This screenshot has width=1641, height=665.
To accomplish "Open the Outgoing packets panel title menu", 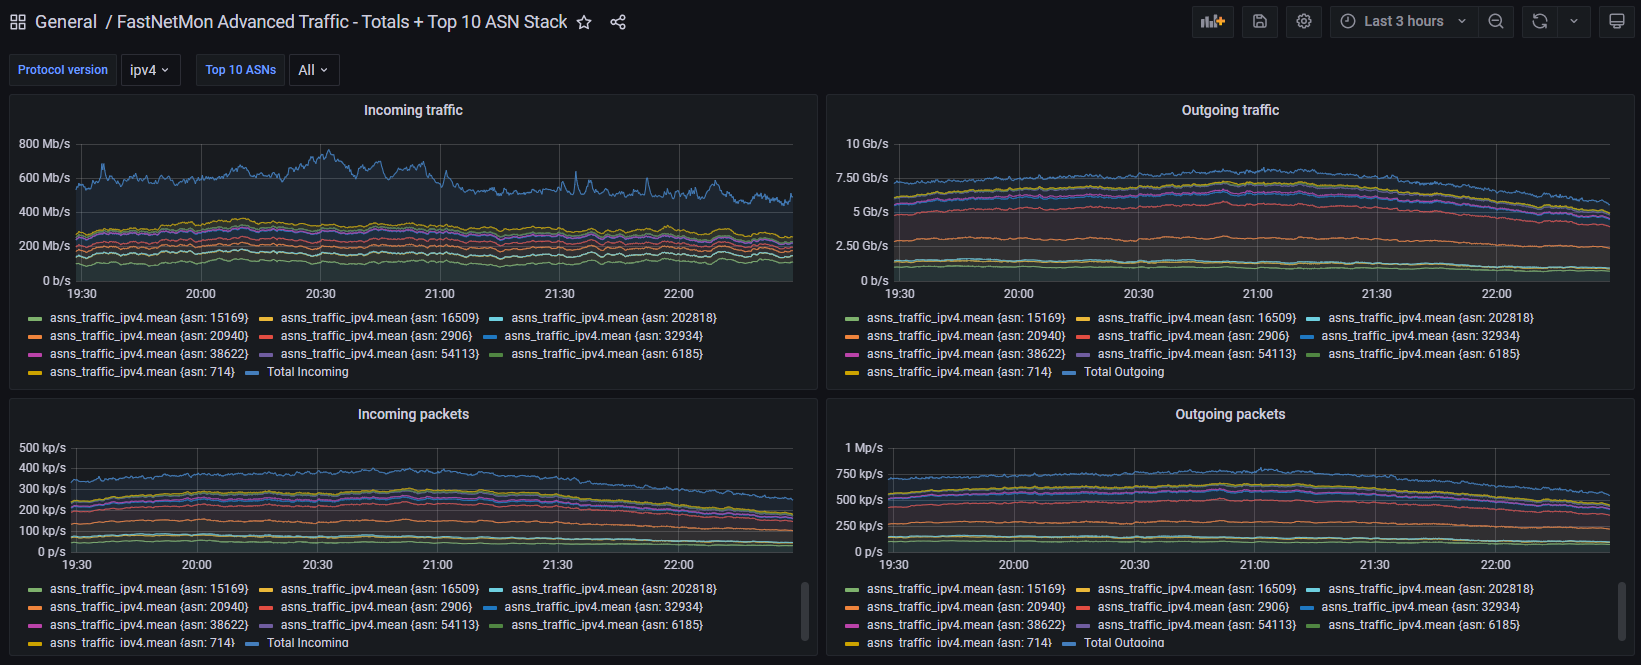I will point(1230,414).
